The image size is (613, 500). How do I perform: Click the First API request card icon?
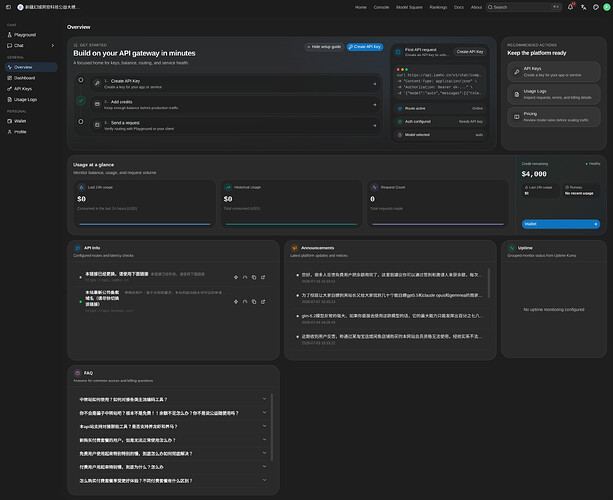tap(398, 52)
